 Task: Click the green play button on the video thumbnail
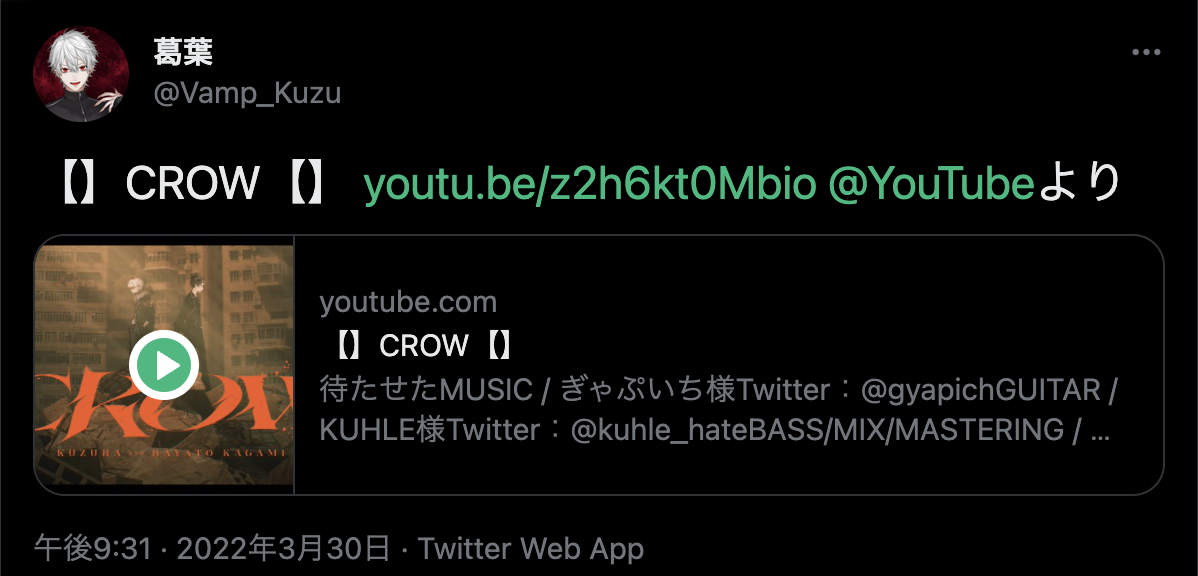click(164, 364)
